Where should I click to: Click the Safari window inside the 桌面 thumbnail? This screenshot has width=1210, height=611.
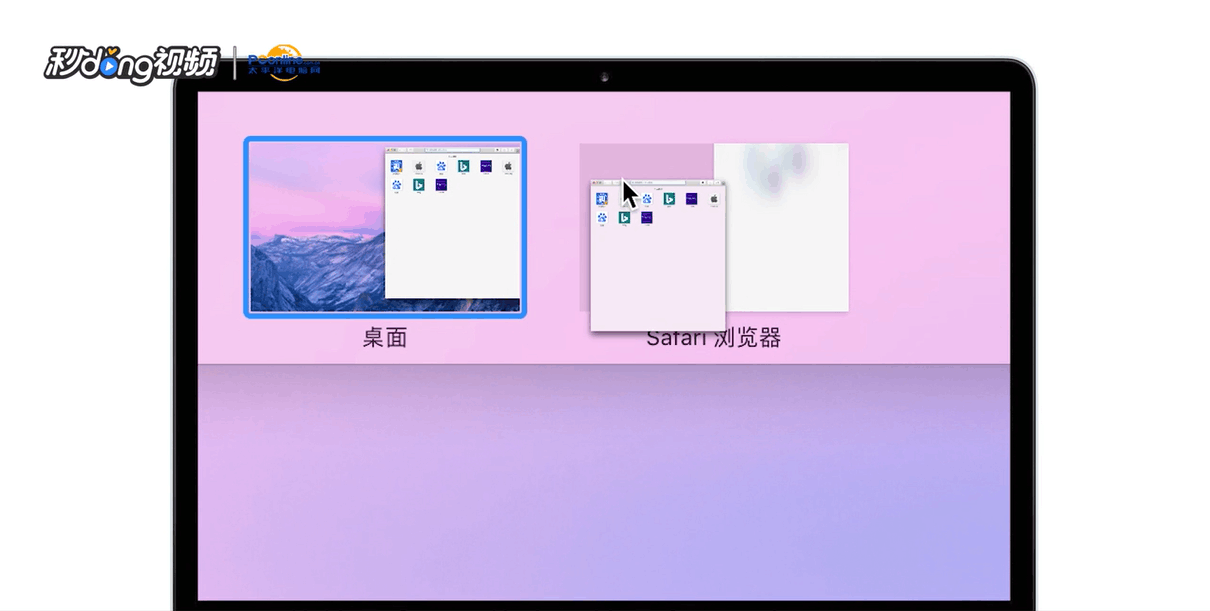[x=453, y=224]
